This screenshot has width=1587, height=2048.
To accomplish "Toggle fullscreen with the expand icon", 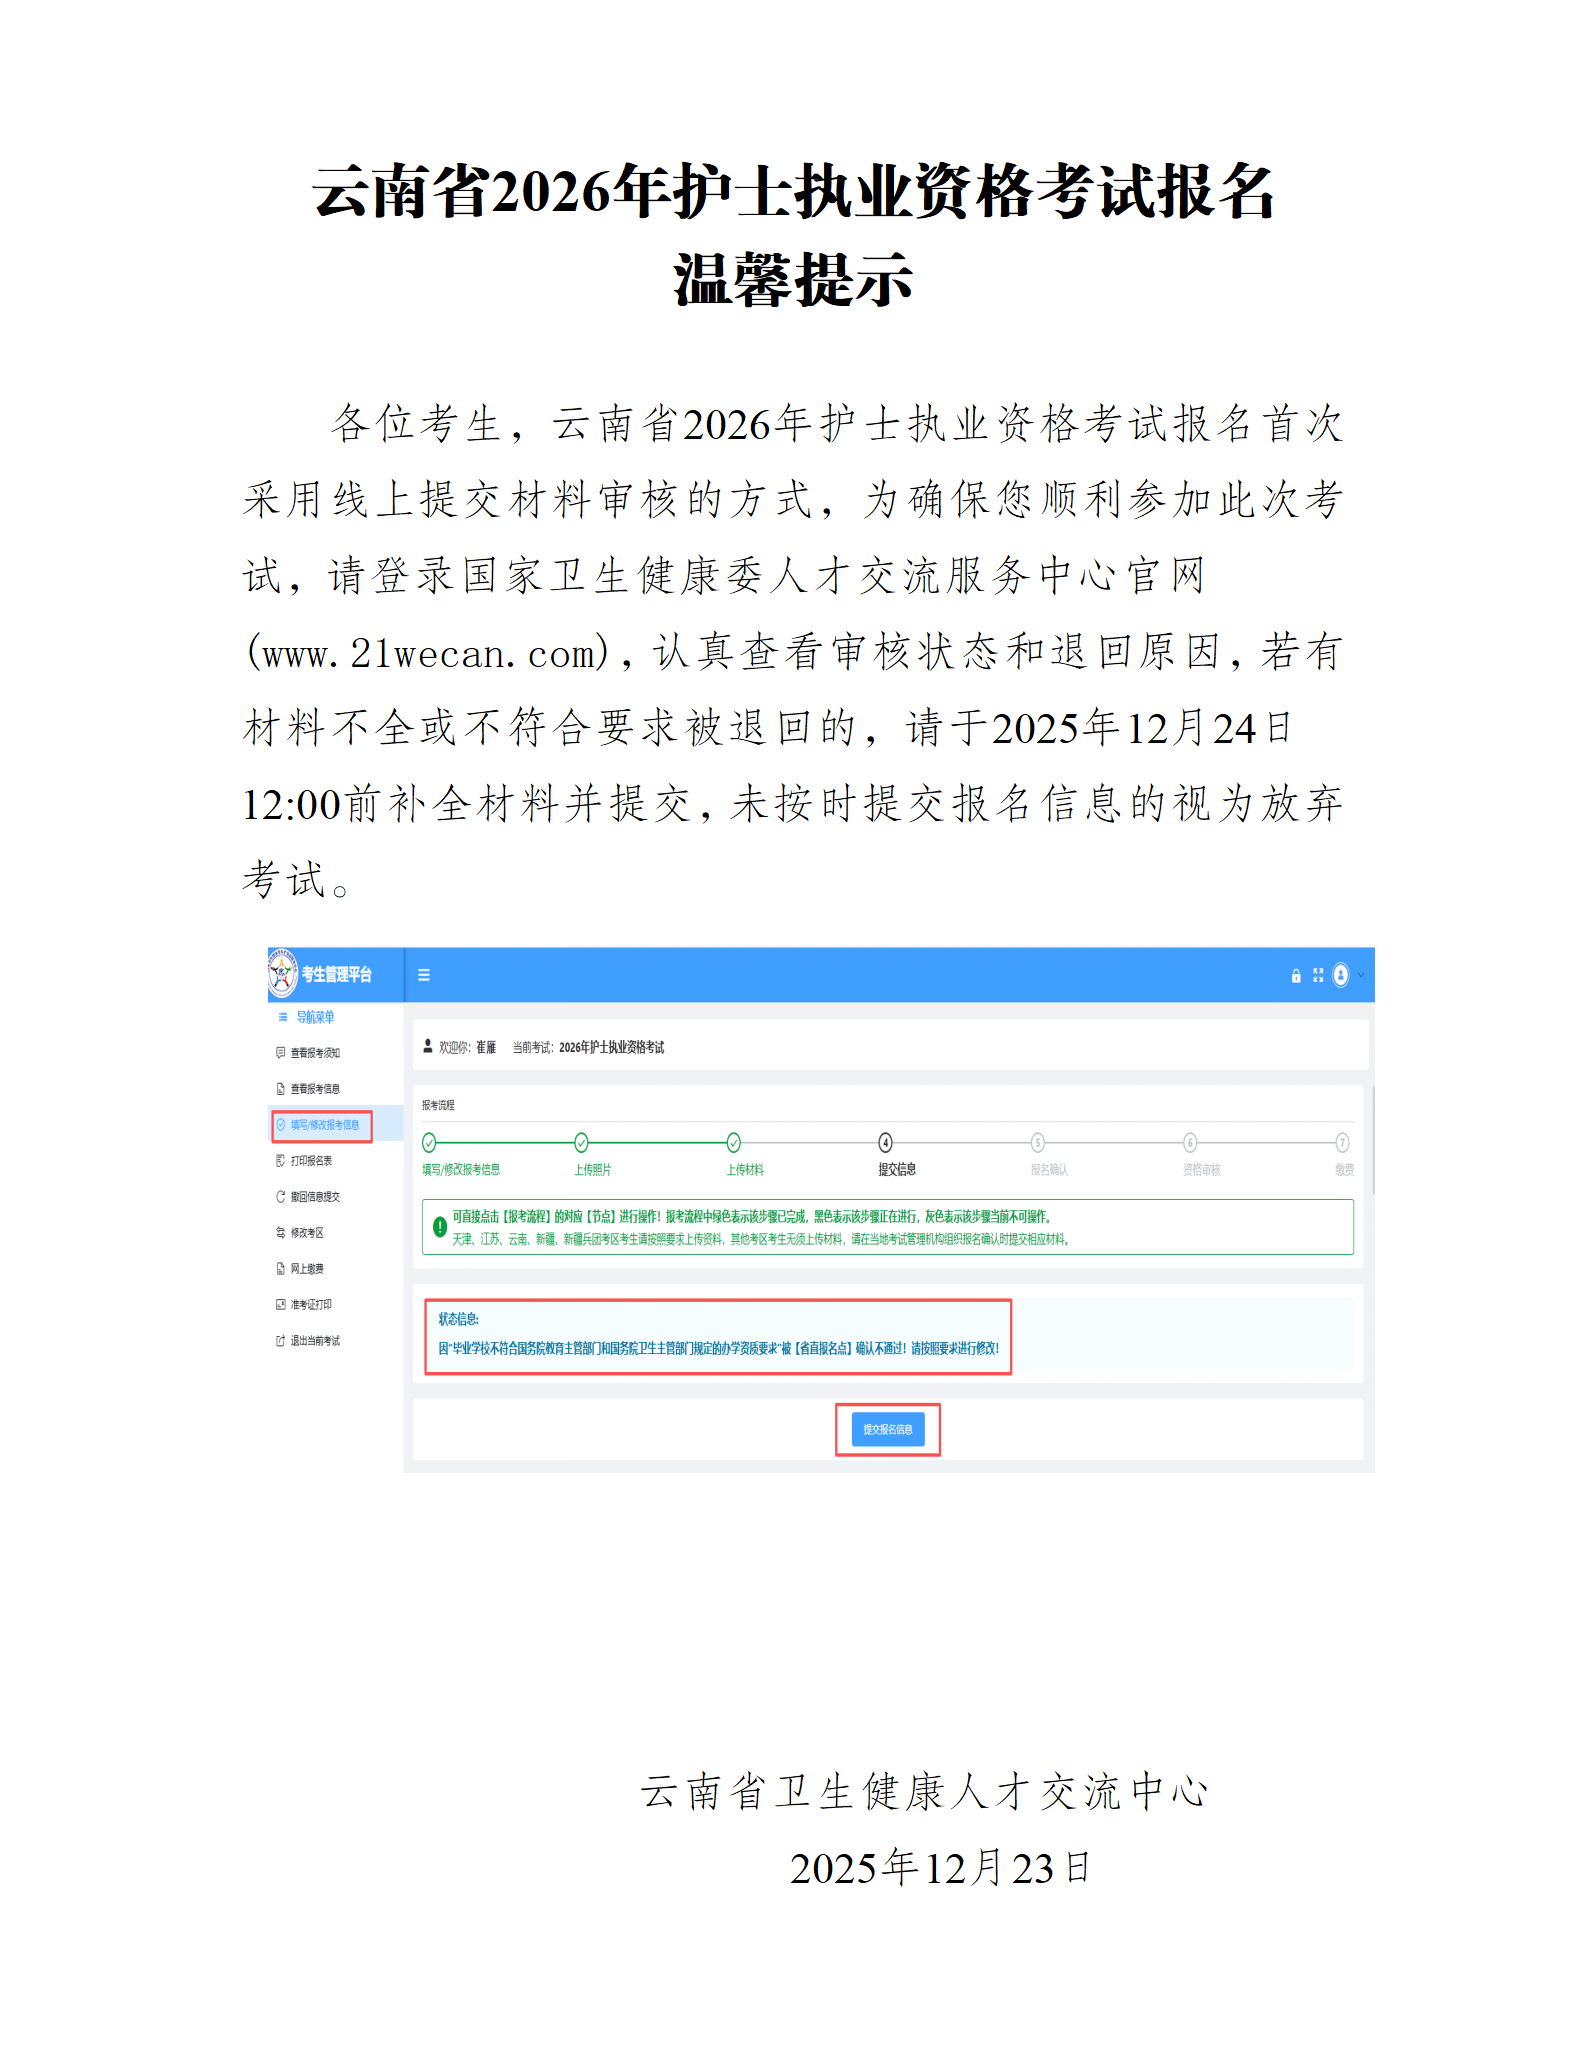I will pos(1318,975).
